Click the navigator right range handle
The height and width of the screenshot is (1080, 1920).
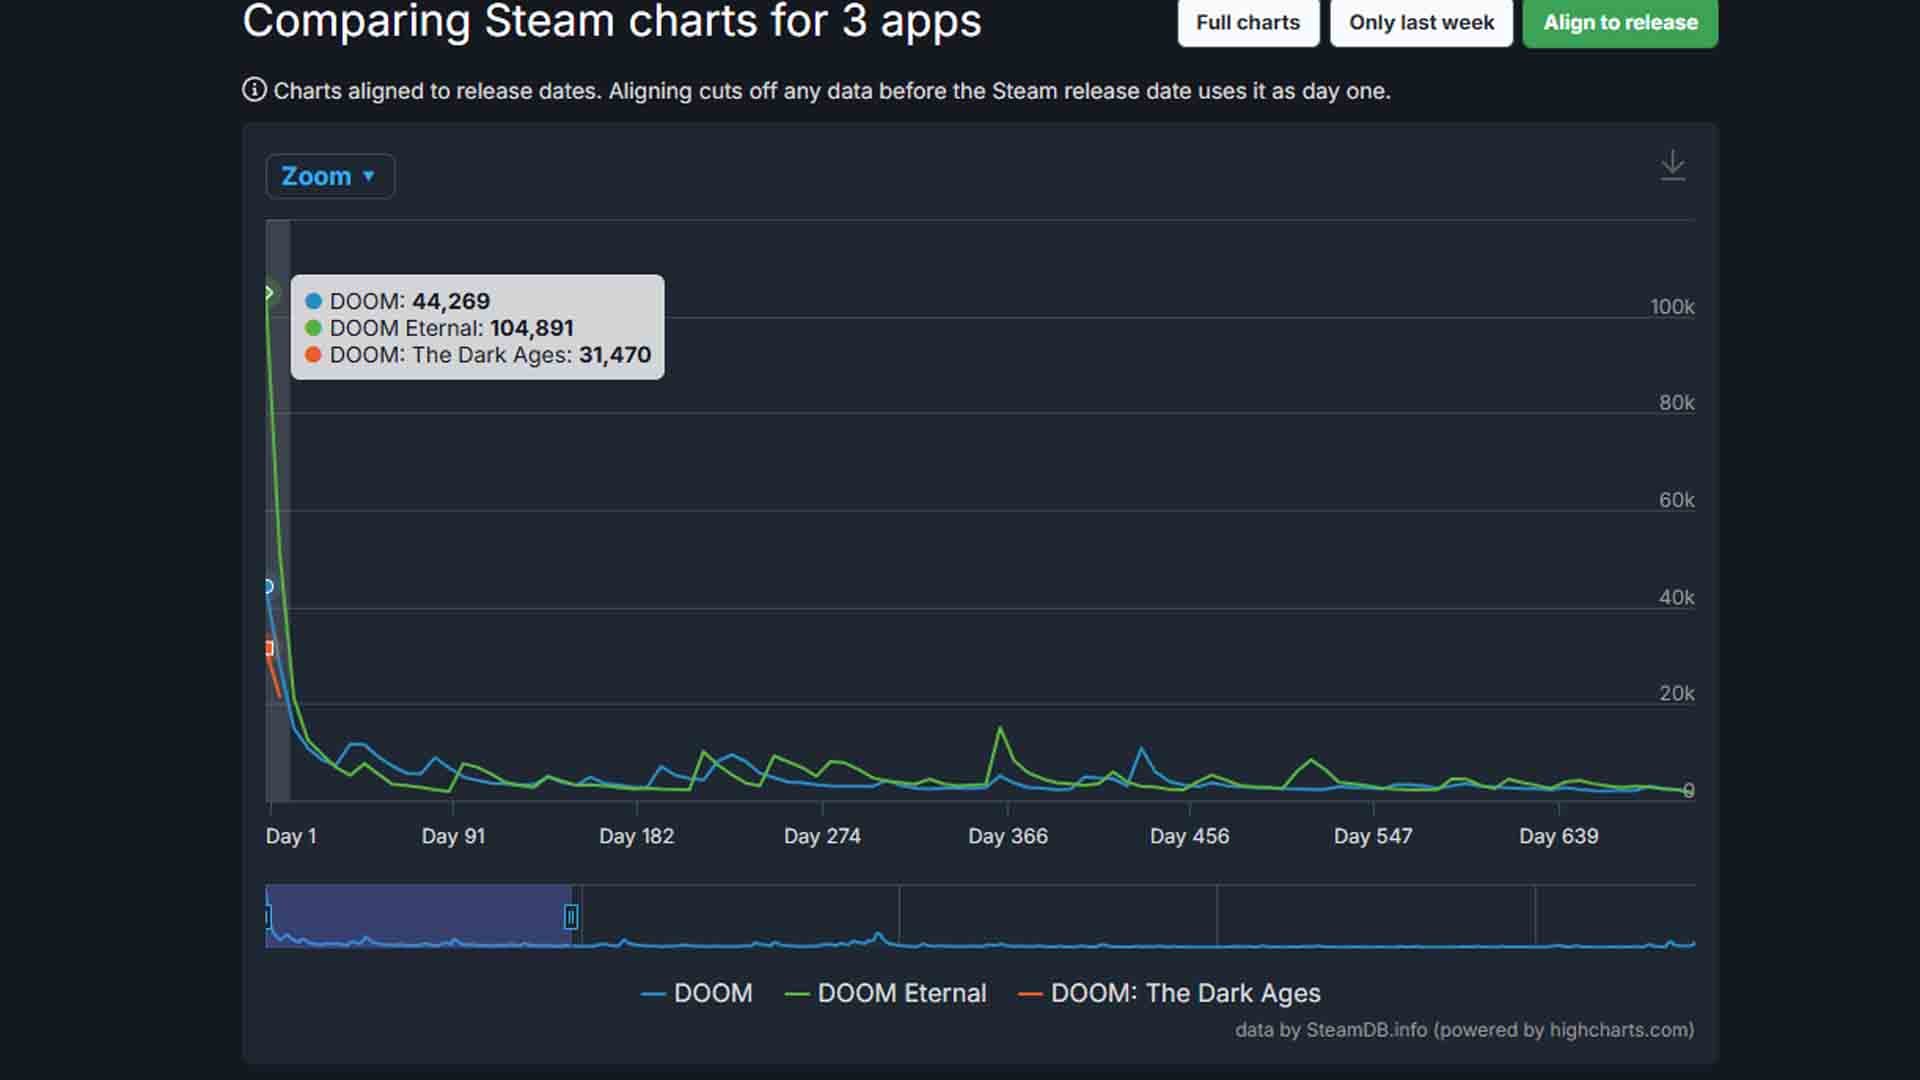tap(571, 916)
